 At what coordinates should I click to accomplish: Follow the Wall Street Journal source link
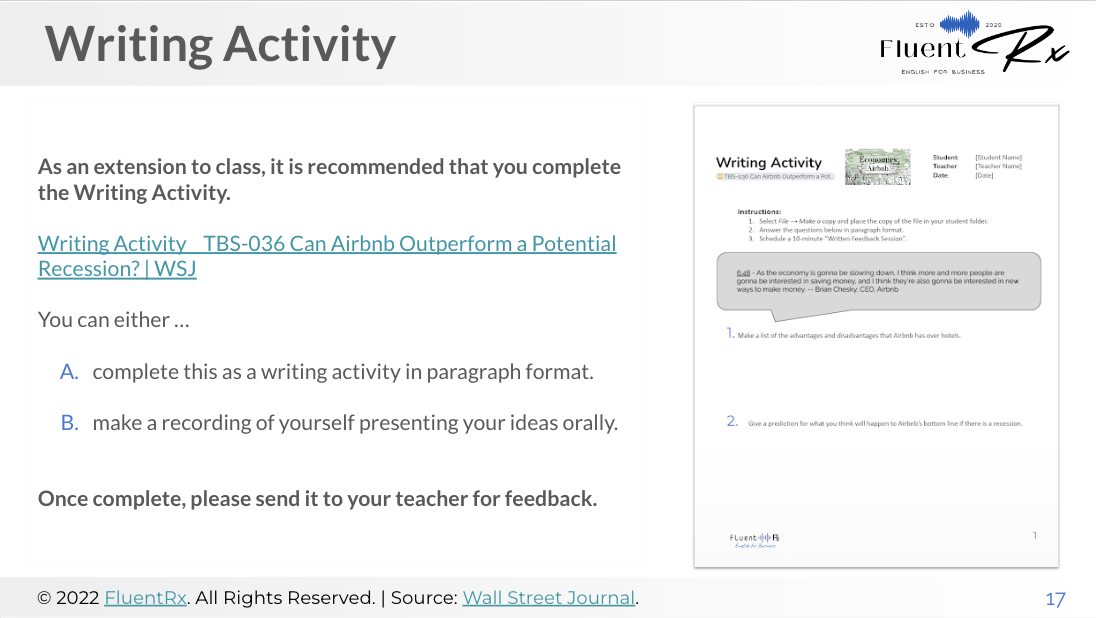pos(549,598)
